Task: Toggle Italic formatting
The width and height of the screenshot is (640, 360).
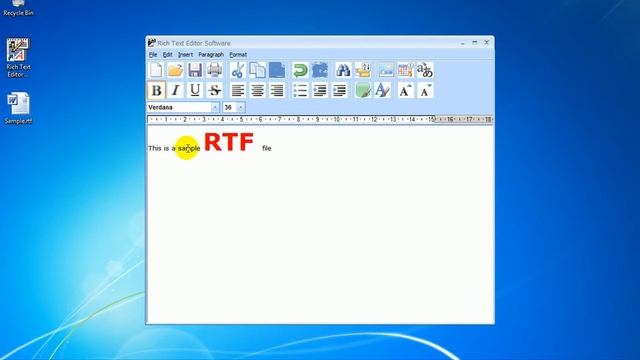Action: pyautogui.click(x=176, y=91)
